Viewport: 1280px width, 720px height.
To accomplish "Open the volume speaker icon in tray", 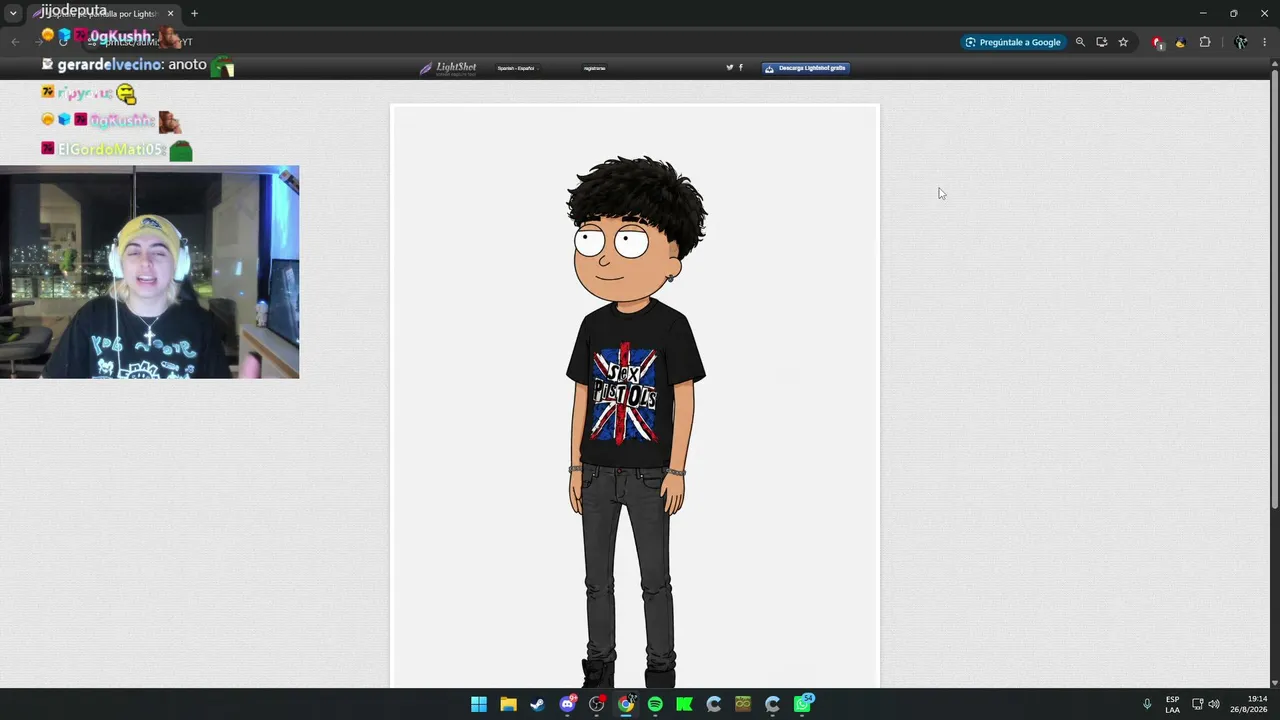I will point(1214,704).
